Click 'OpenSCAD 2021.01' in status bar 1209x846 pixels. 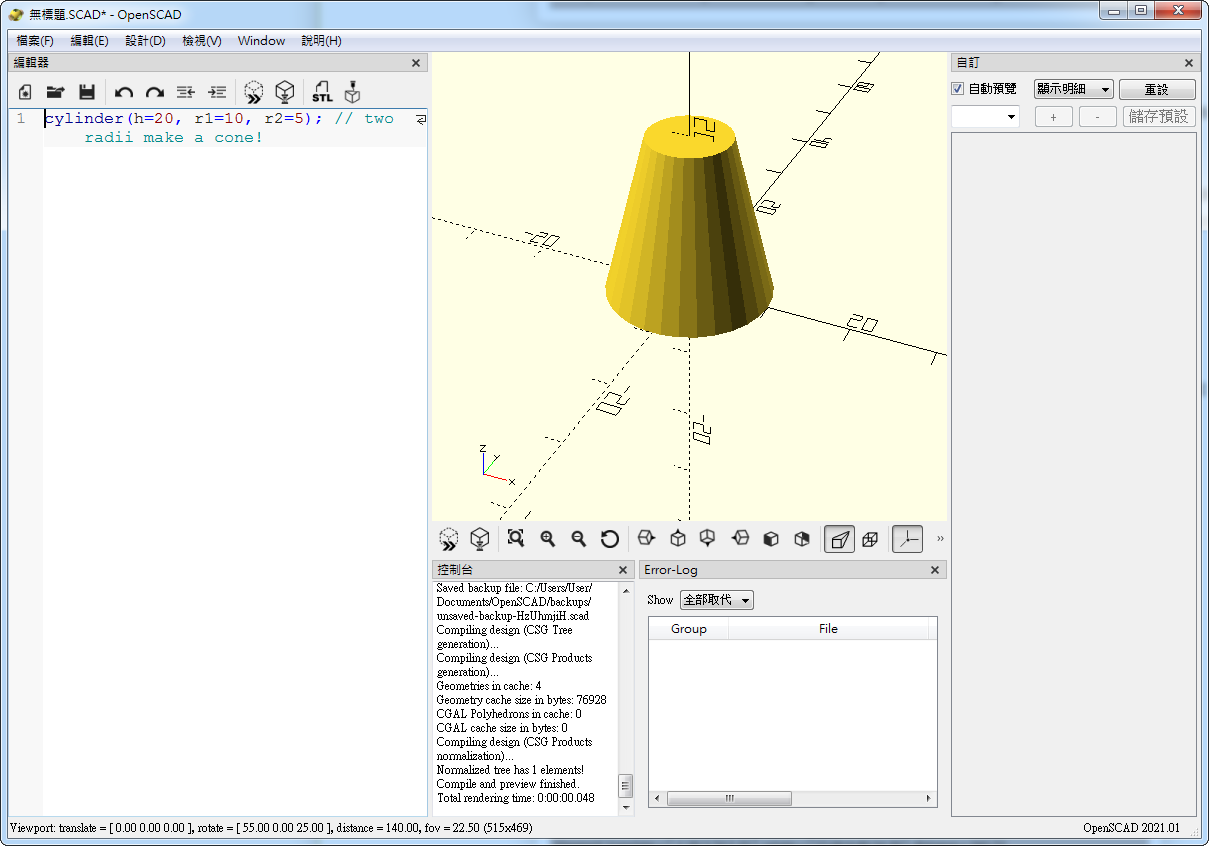click(x=1131, y=828)
